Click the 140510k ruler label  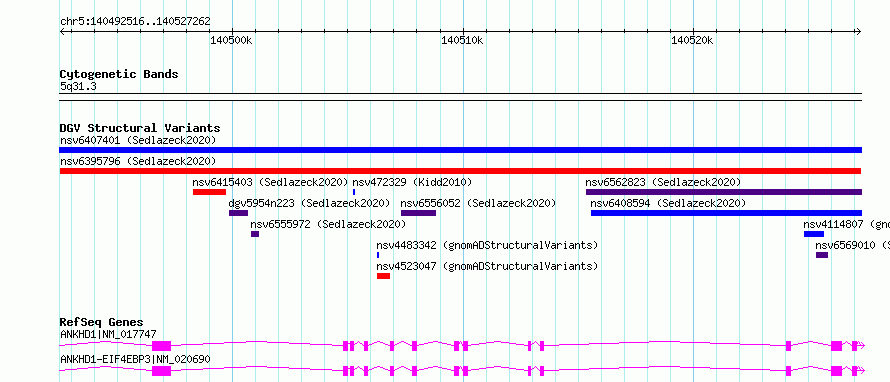(x=462, y=40)
